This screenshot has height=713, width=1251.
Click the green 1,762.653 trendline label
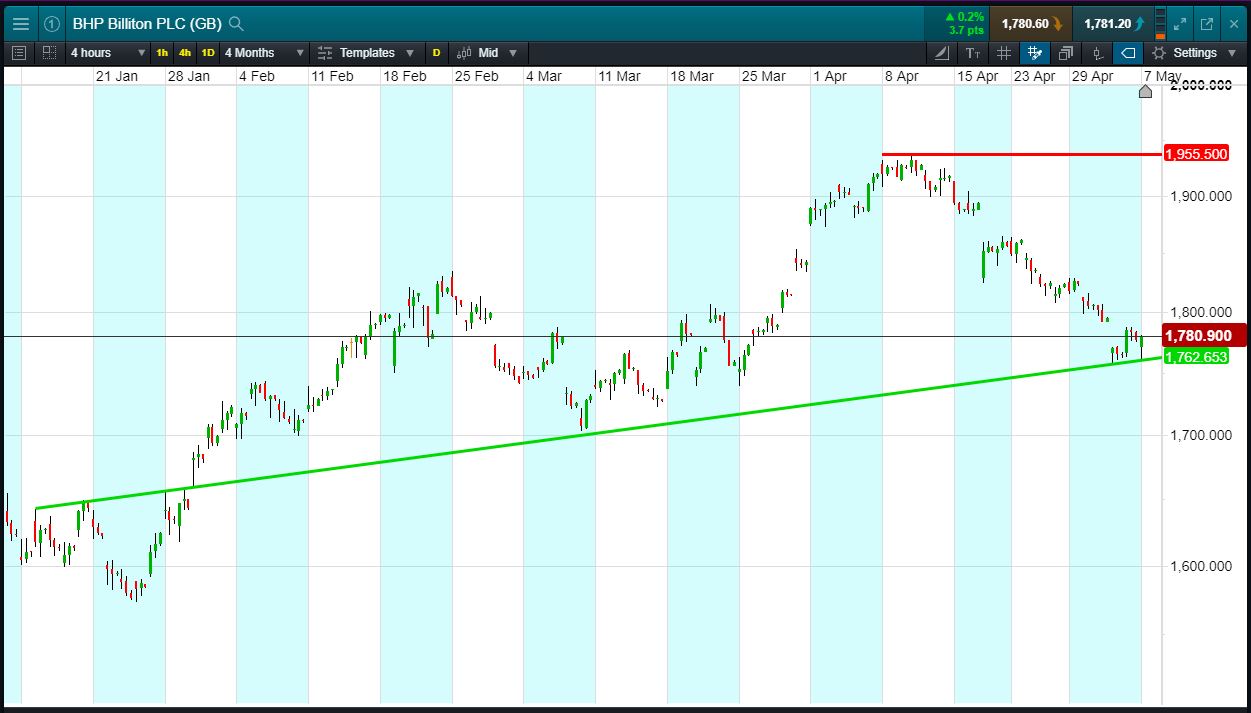pyautogui.click(x=1196, y=357)
